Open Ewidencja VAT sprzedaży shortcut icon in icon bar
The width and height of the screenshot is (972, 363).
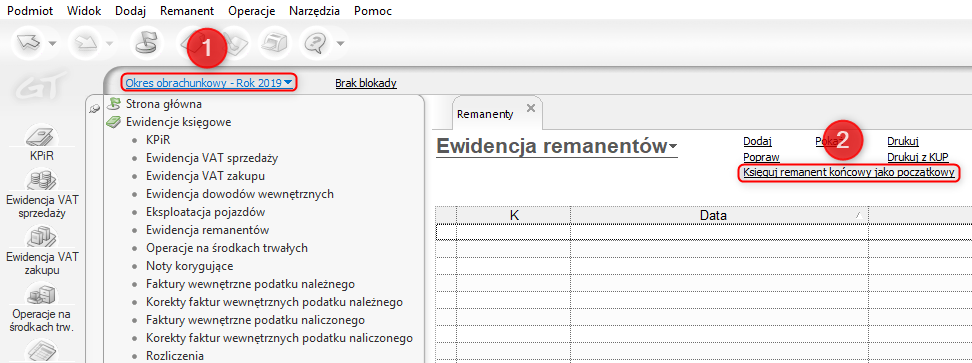[43, 182]
